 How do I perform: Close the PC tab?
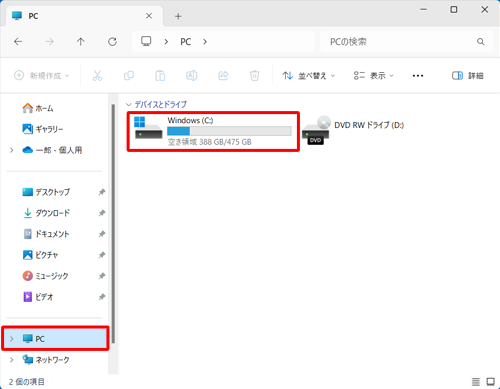coord(149,16)
